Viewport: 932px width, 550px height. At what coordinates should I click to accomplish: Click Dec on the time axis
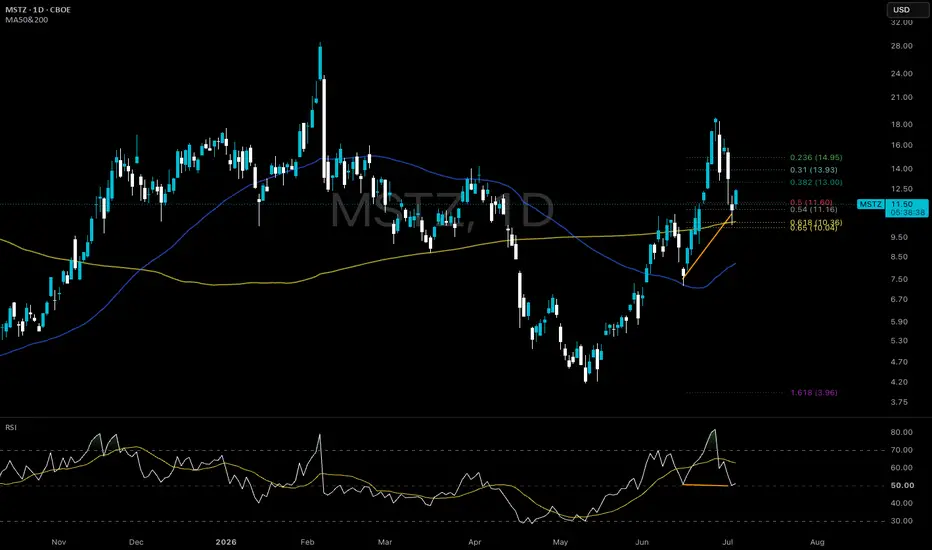(x=136, y=542)
